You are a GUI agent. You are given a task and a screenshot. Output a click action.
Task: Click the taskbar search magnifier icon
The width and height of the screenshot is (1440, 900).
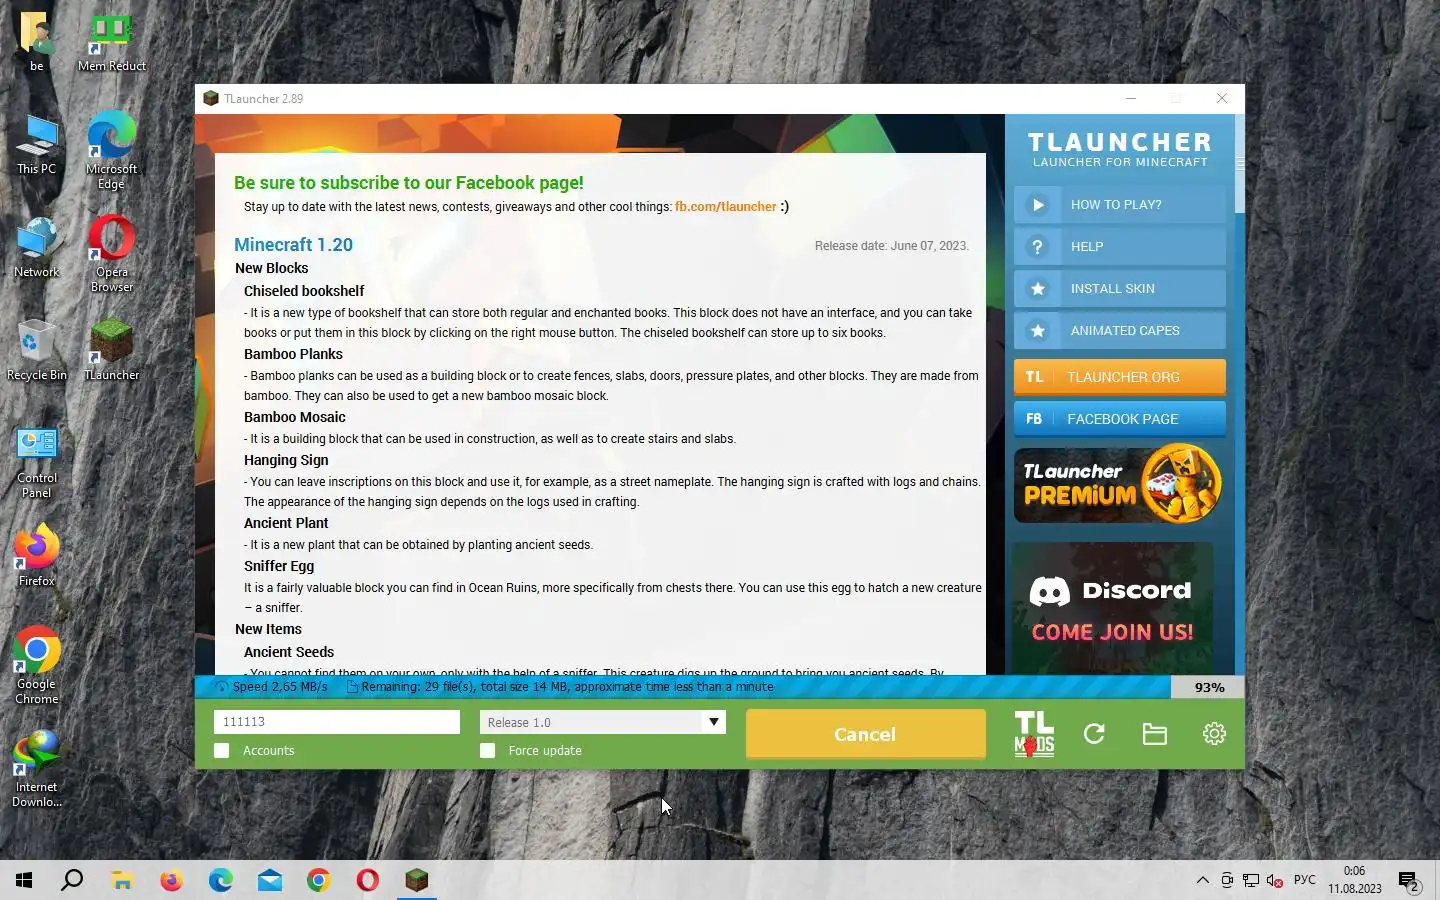point(72,880)
